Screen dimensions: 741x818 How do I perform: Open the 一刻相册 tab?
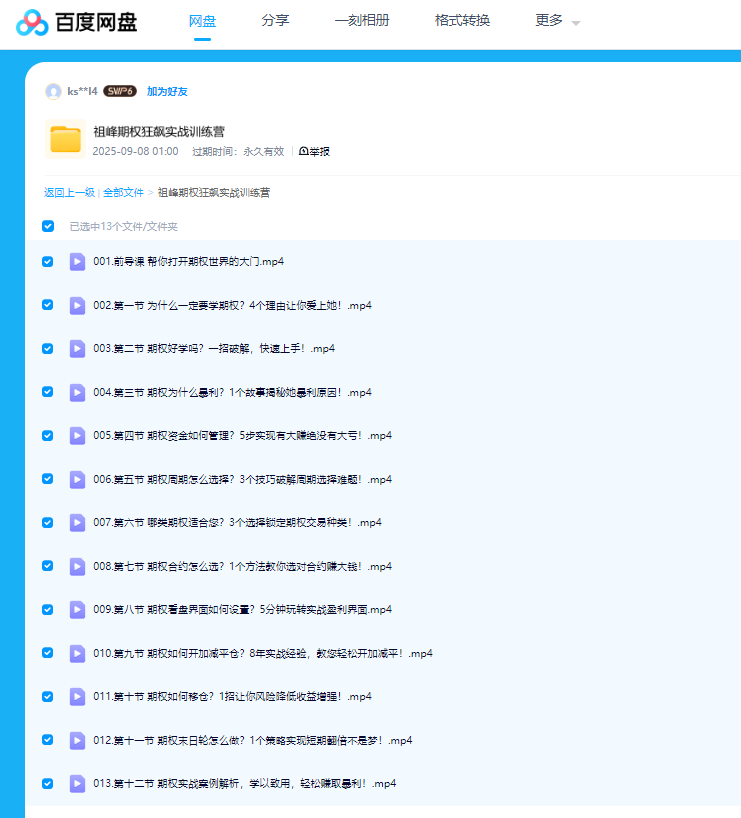point(362,20)
